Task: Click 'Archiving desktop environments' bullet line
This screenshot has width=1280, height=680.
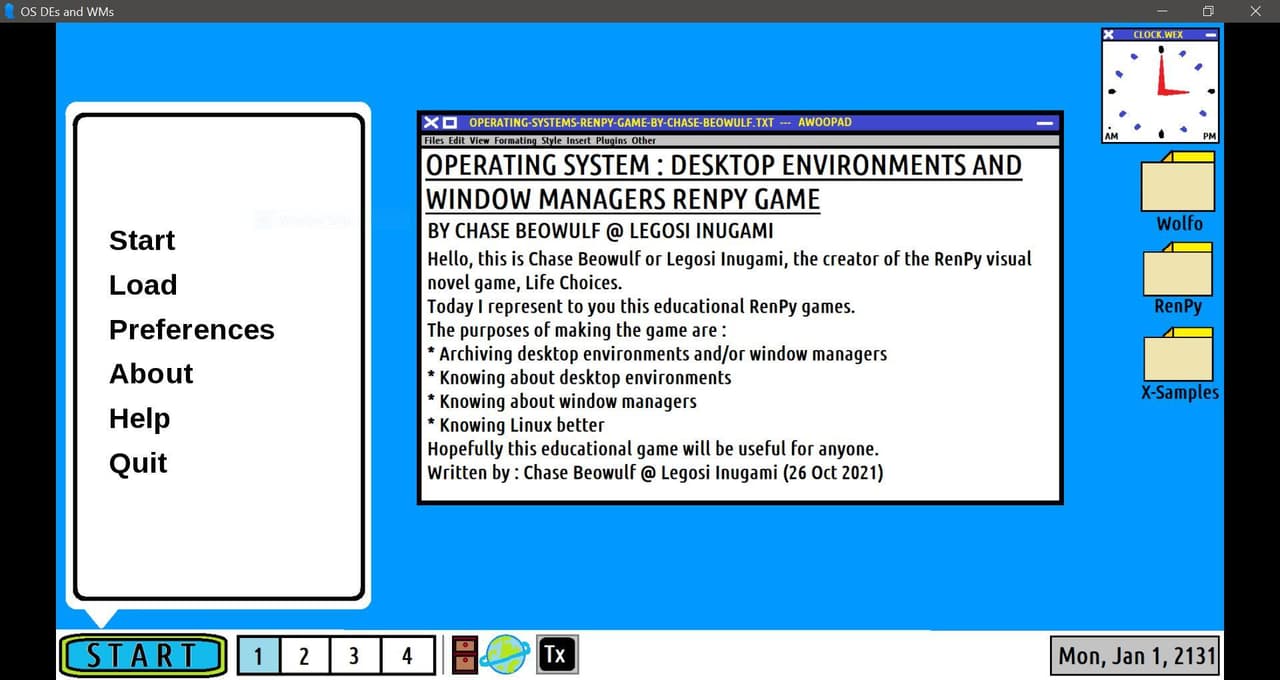Action: pos(657,354)
